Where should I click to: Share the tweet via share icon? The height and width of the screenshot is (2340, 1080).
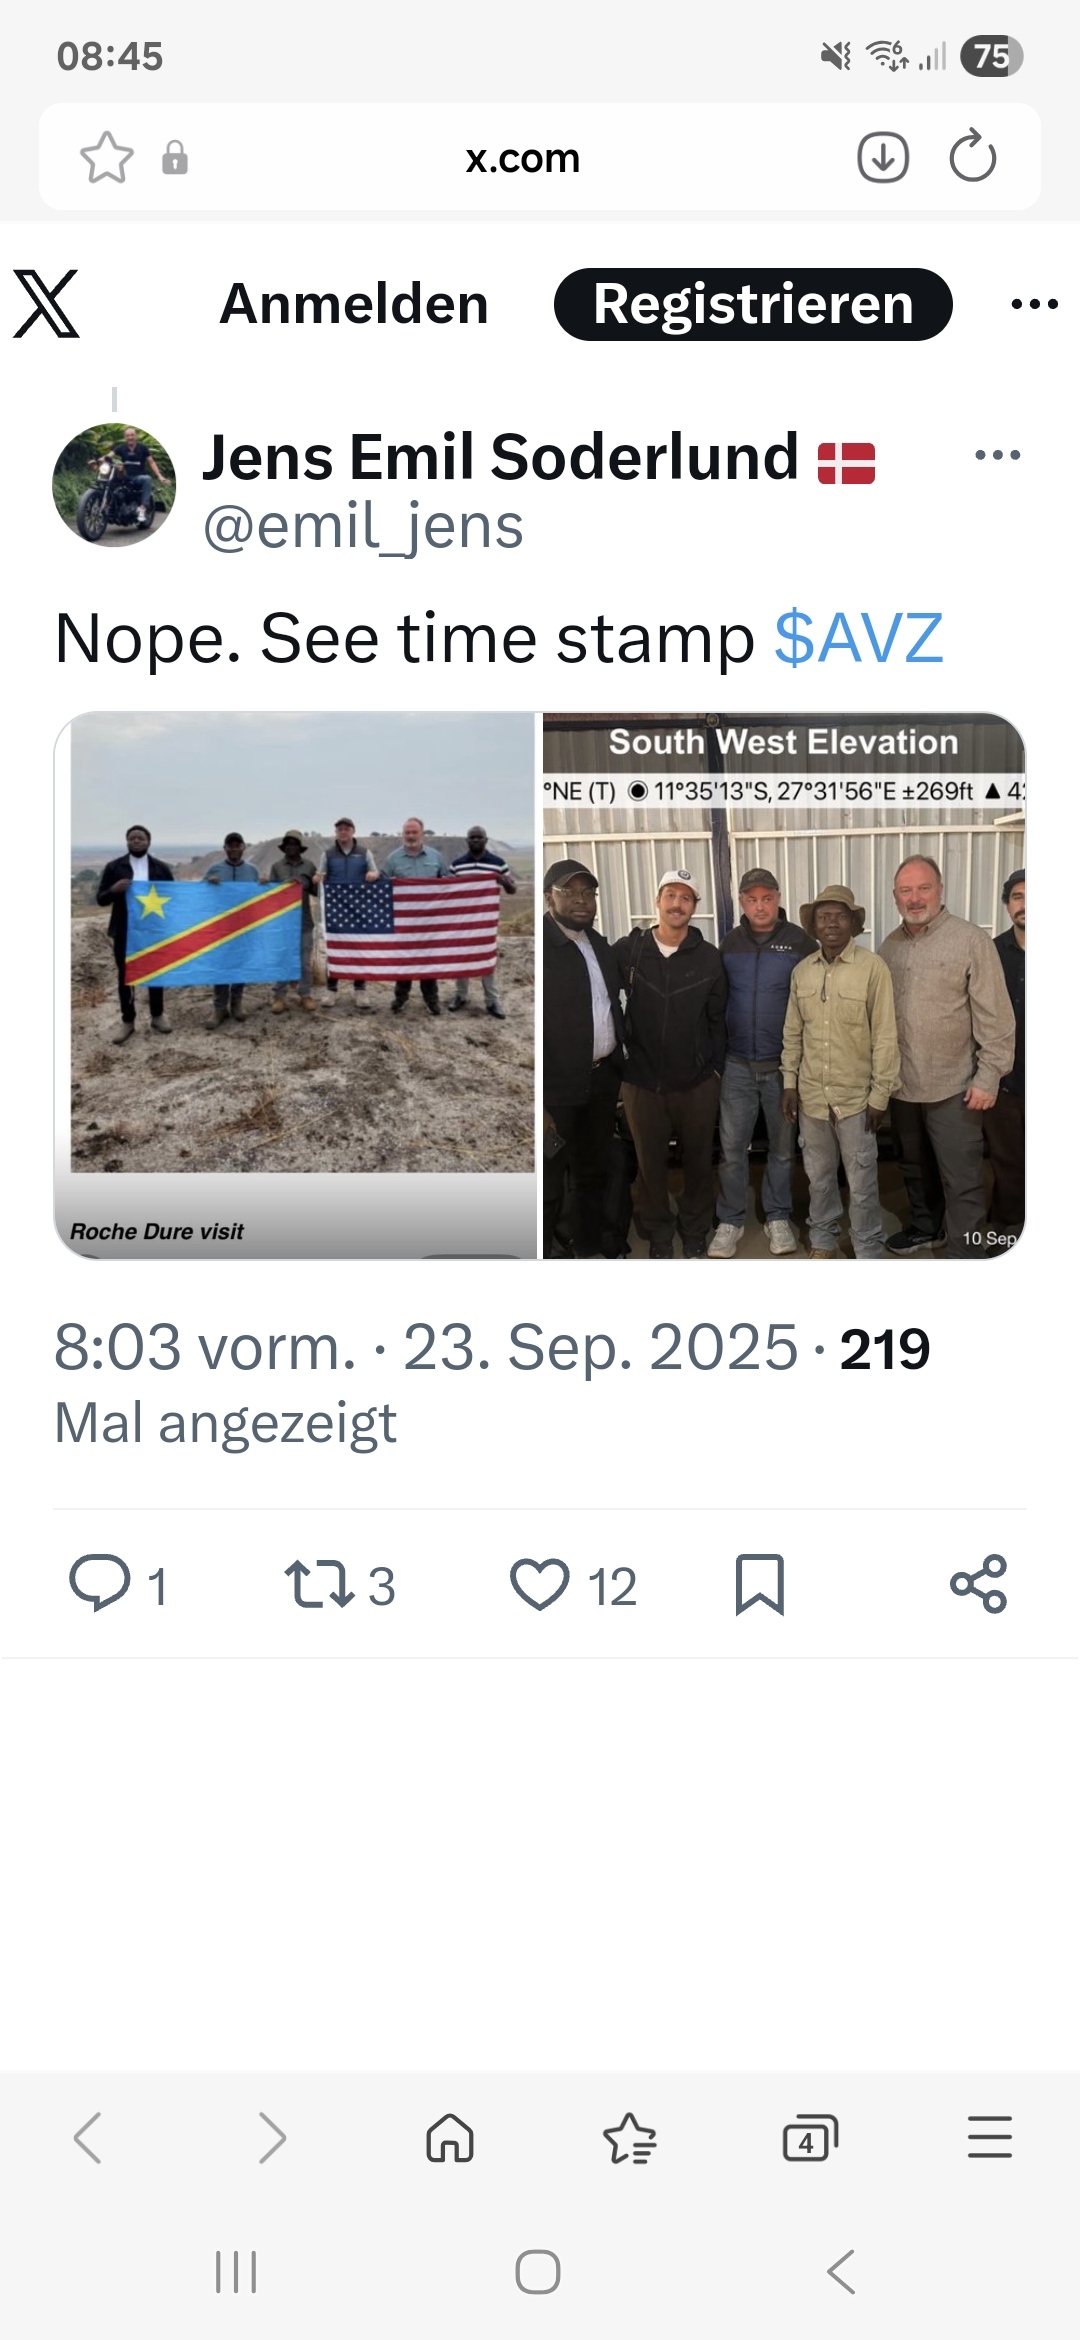(979, 1584)
